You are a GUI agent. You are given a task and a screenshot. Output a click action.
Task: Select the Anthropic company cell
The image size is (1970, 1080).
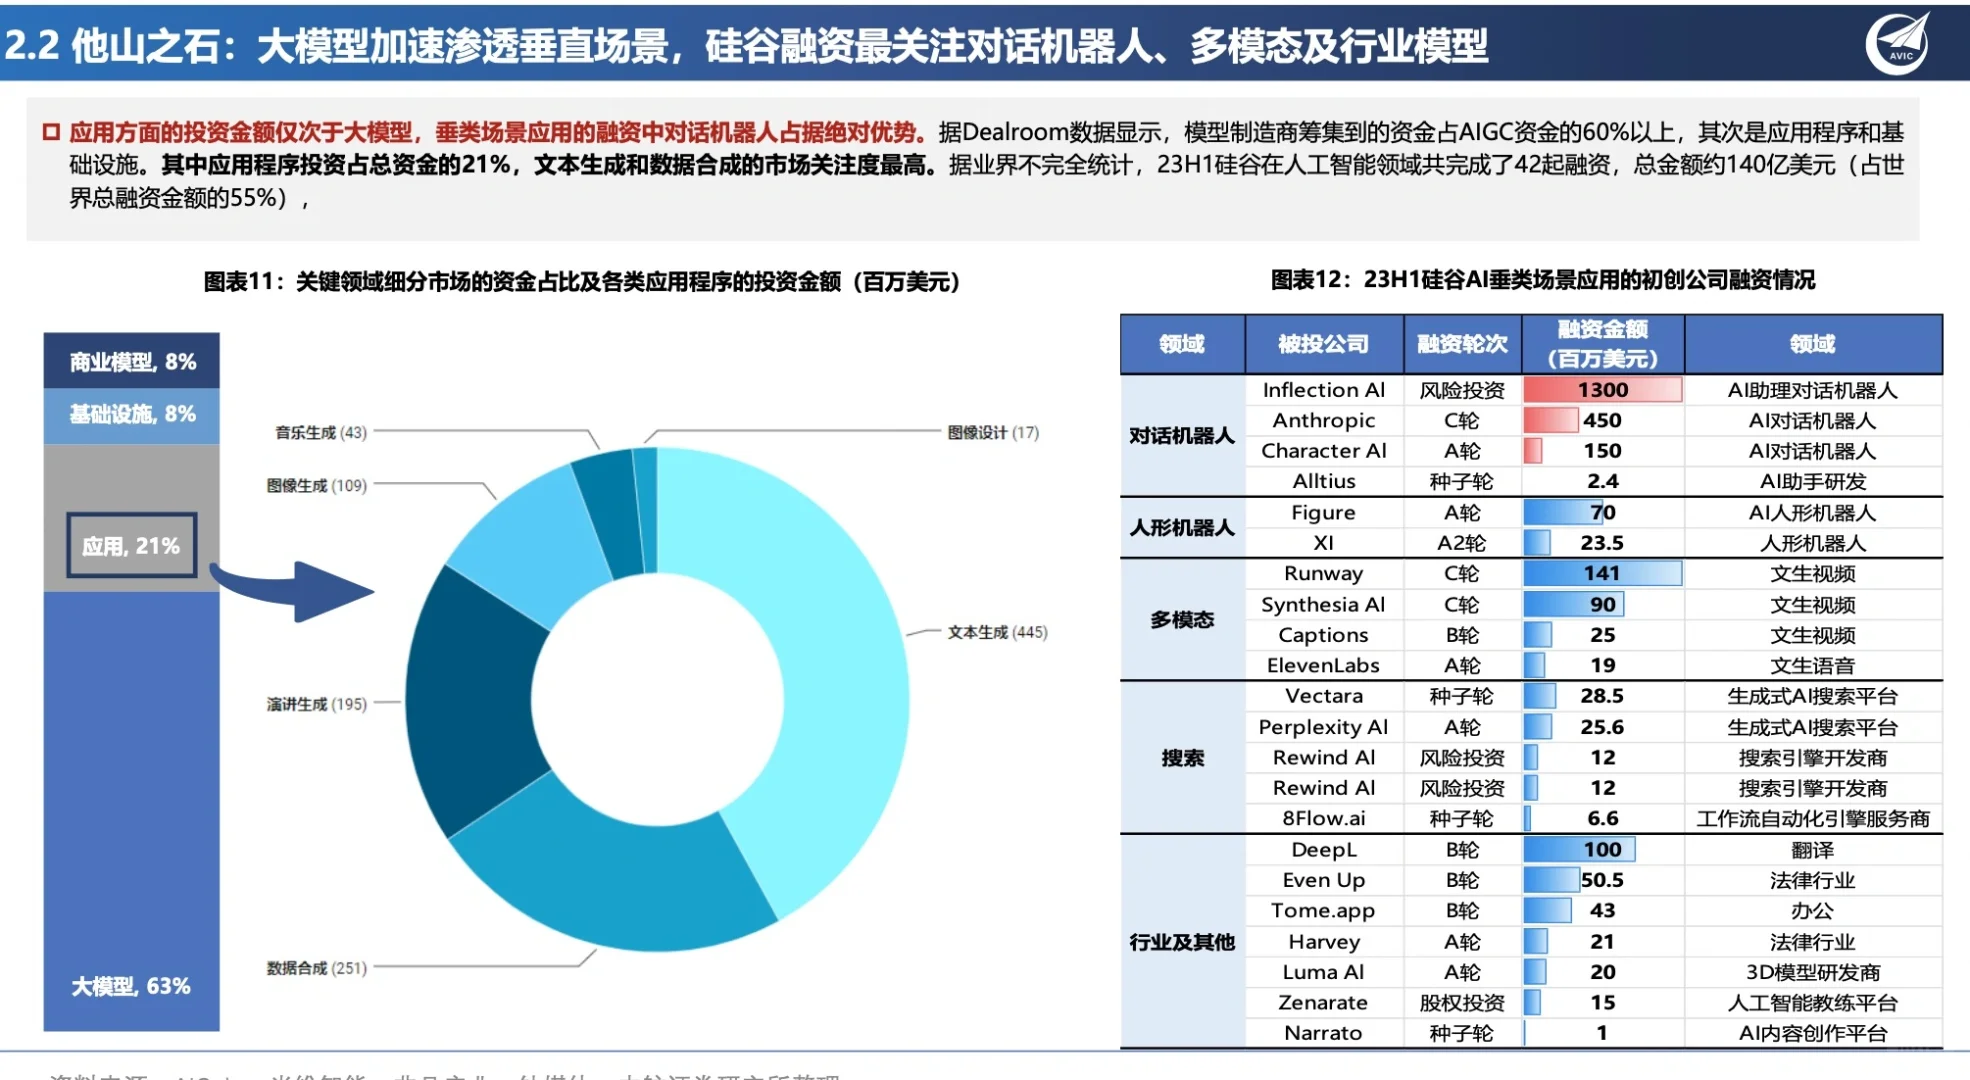point(1324,421)
